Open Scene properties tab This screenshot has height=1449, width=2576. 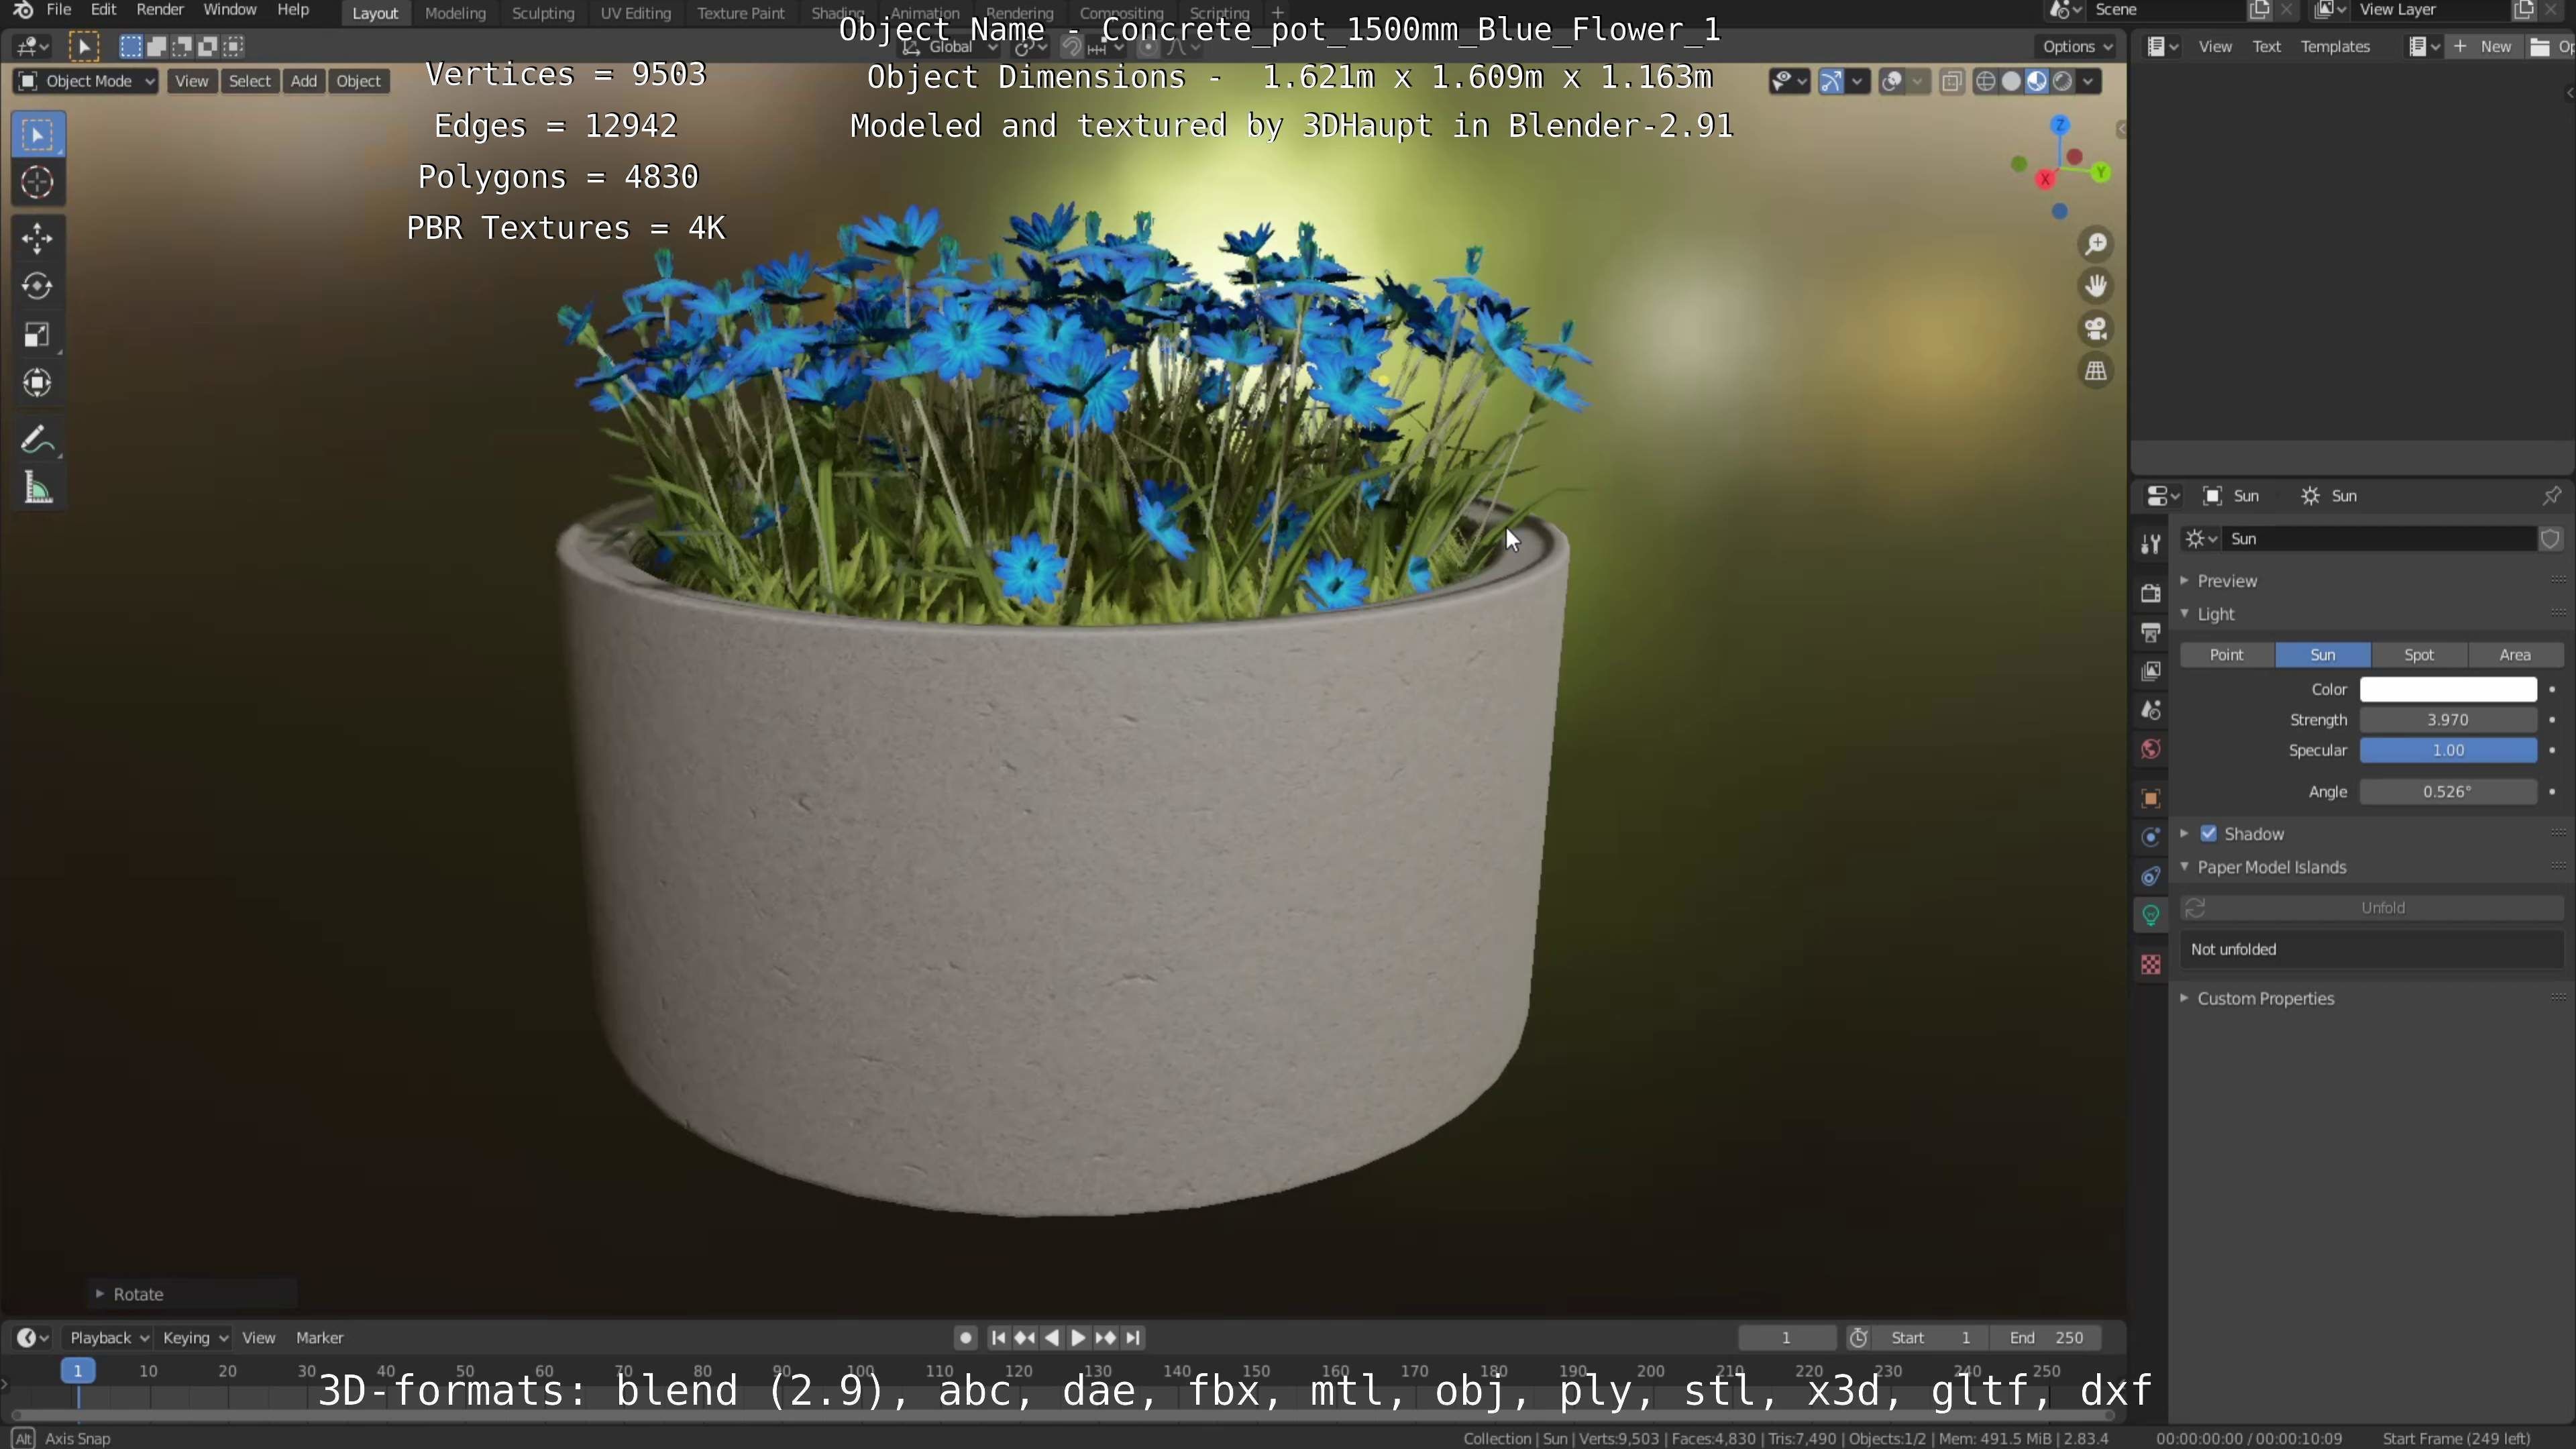[x=2150, y=710]
